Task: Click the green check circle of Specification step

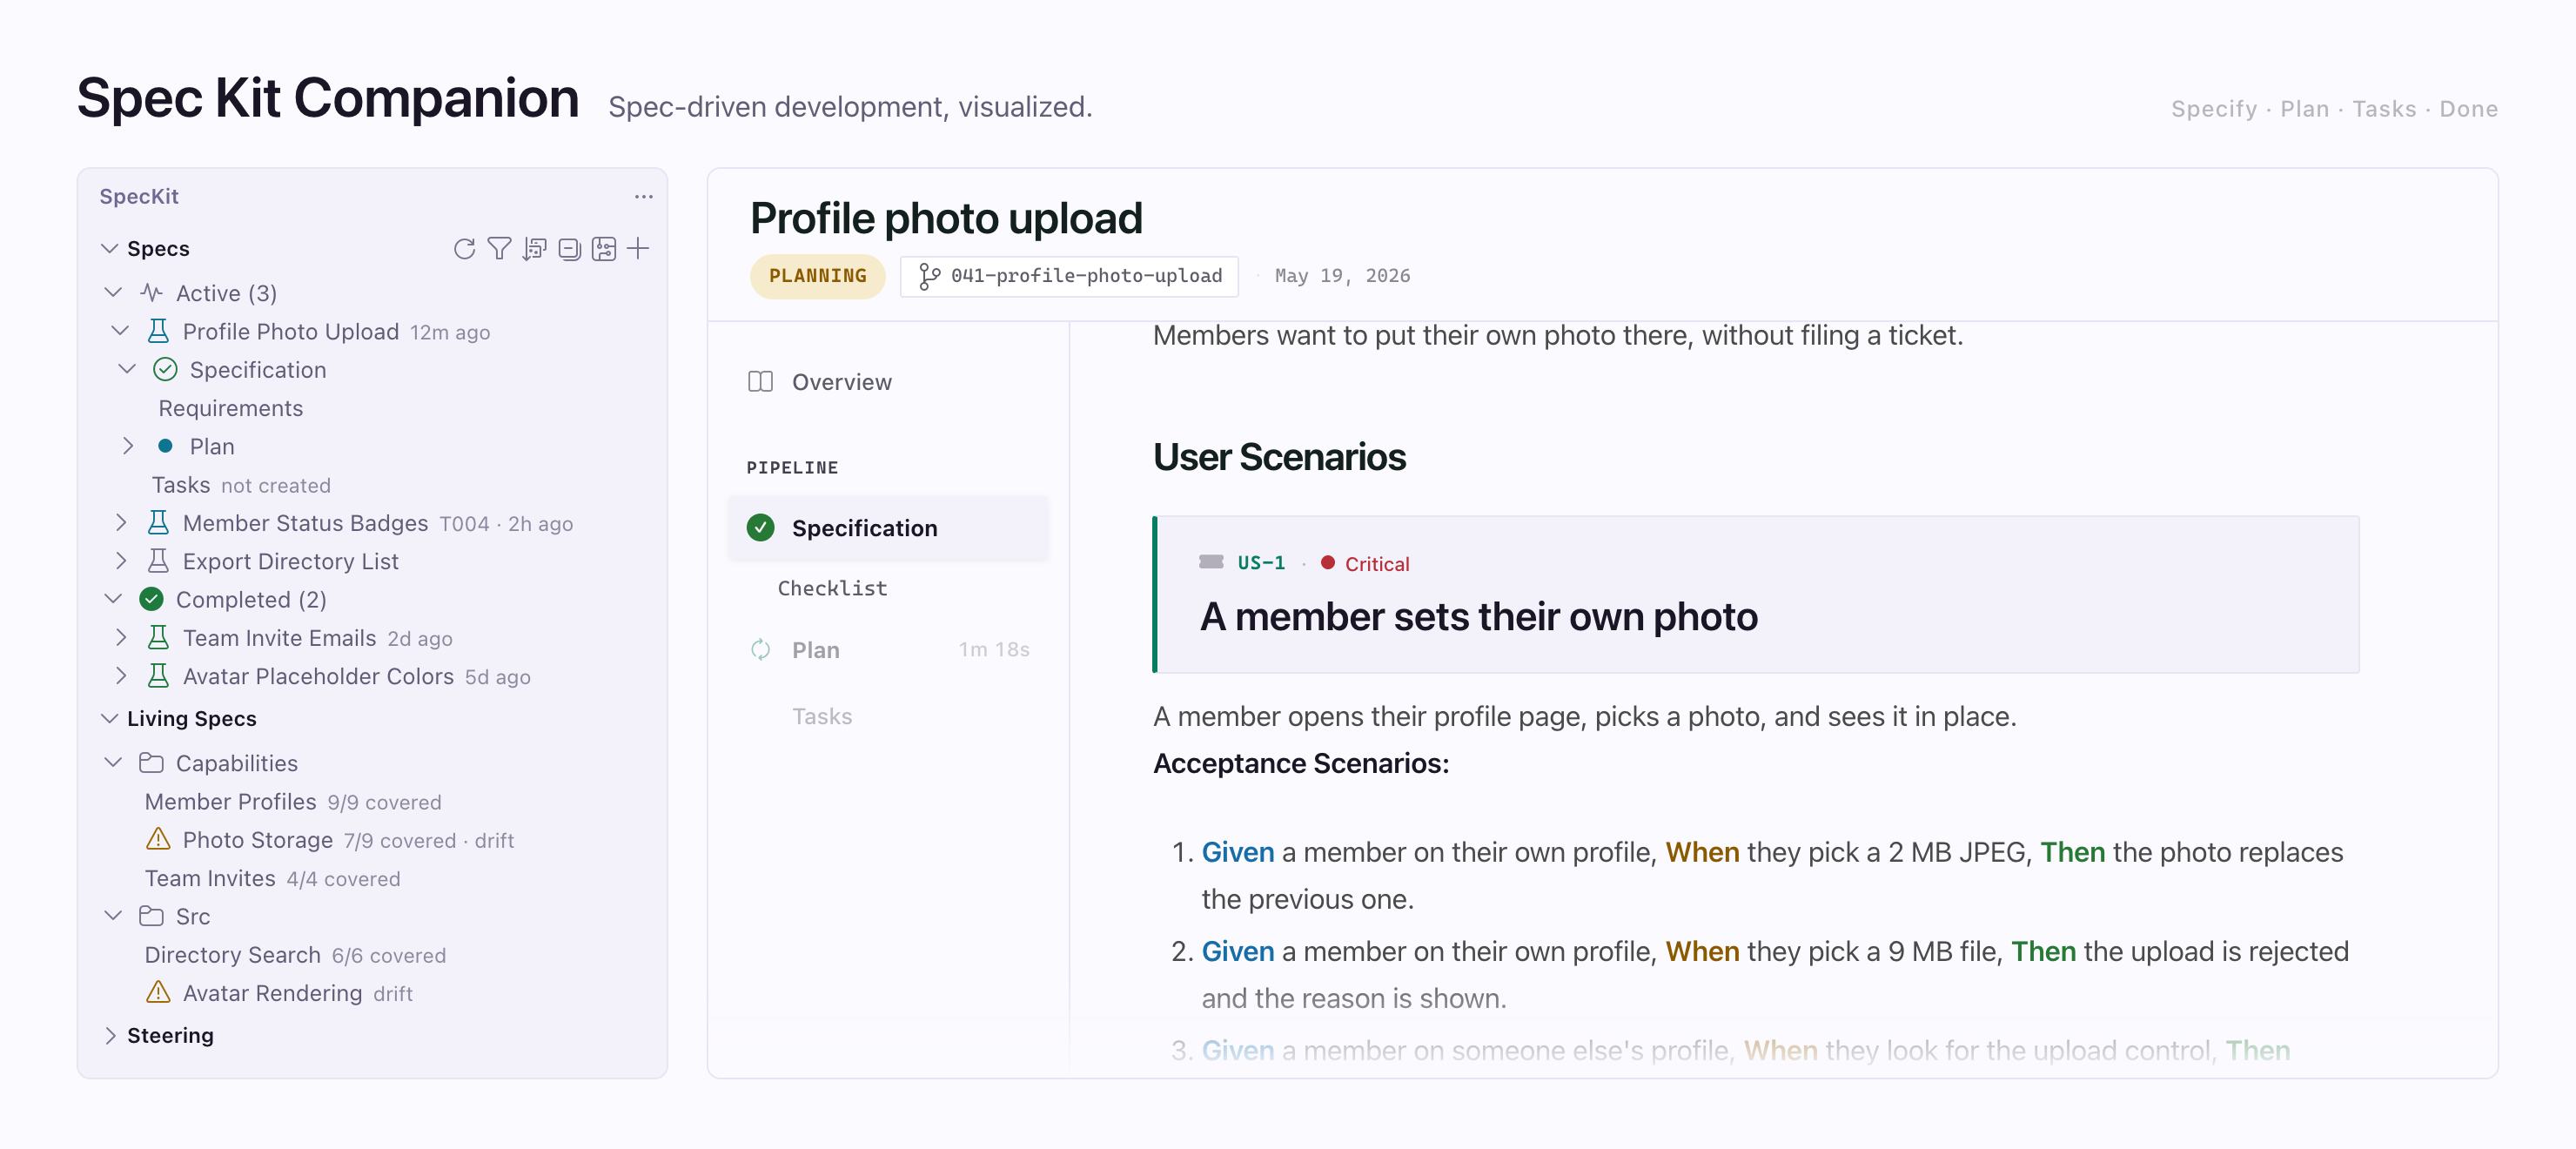Action: click(x=761, y=528)
